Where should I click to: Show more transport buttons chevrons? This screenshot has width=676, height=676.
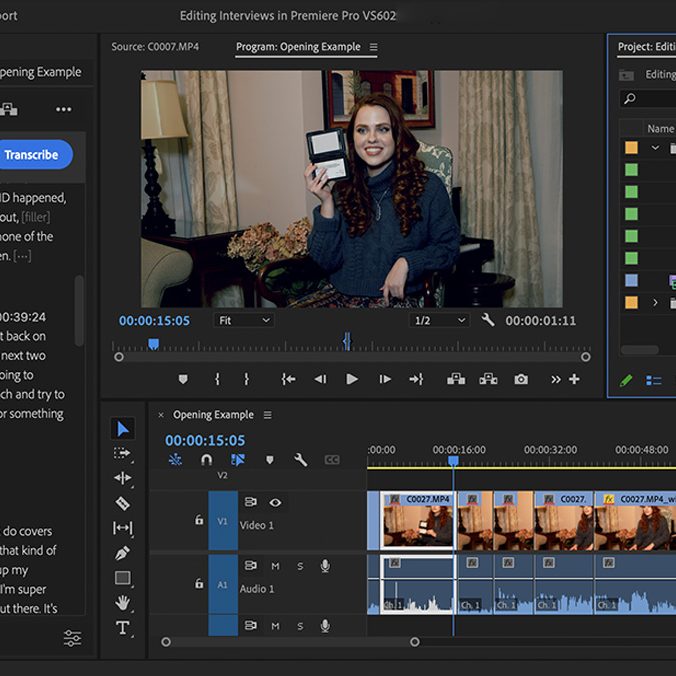(556, 379)
